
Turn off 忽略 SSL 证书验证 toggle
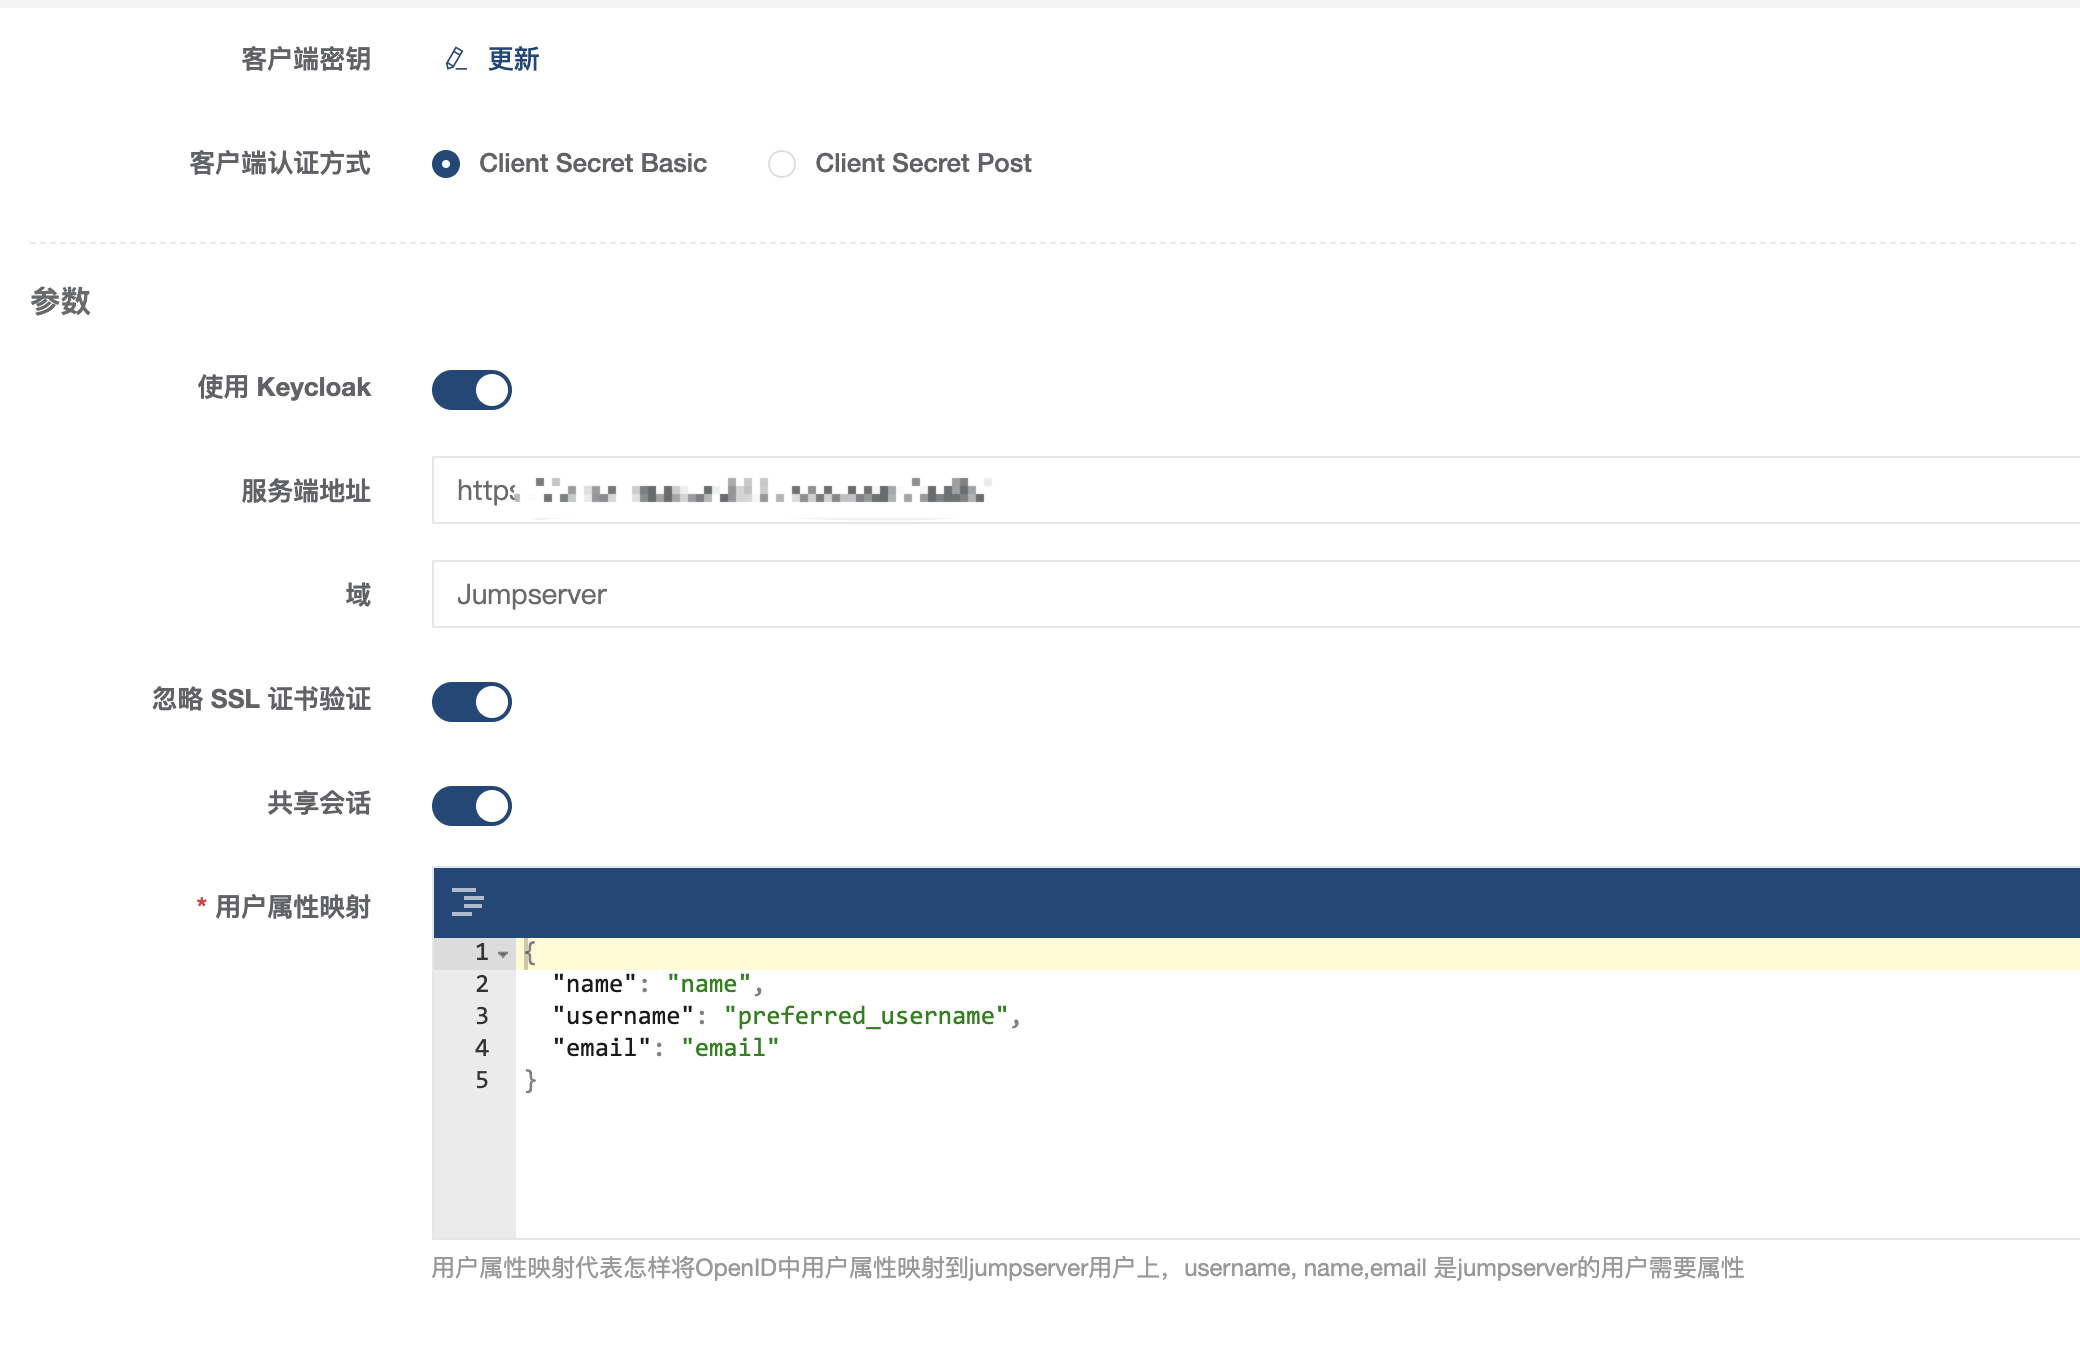[471, 702]
